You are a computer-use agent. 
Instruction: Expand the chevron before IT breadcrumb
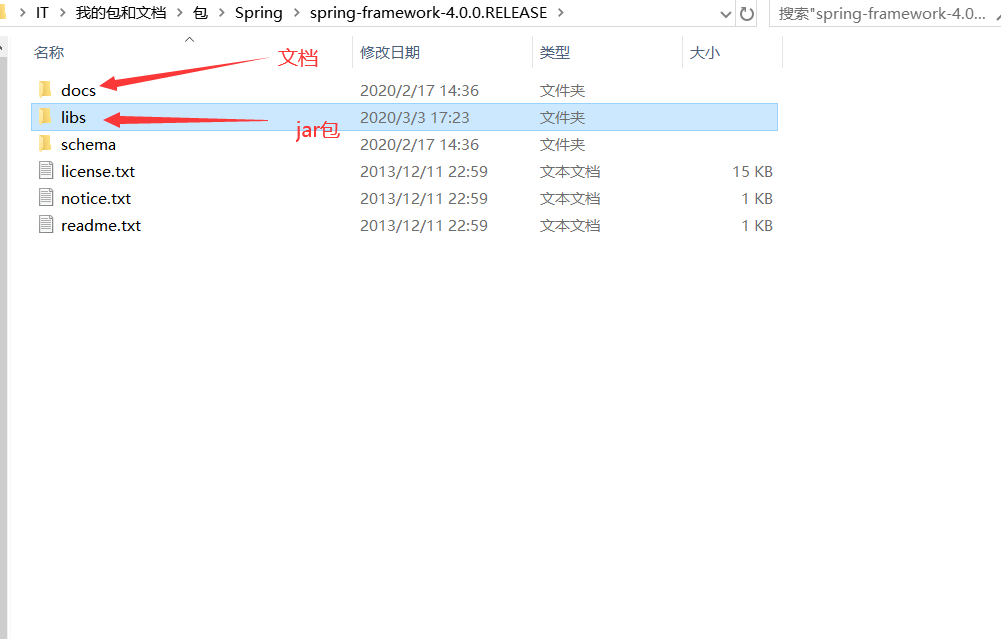pyautogui.click(x=22, y=13)
